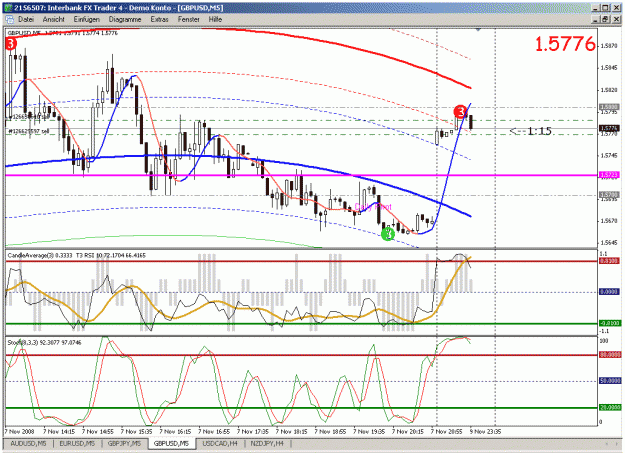Click the application icon in the title bar
This screenshot has width=625, height=453.
click(x=9, y=8)
